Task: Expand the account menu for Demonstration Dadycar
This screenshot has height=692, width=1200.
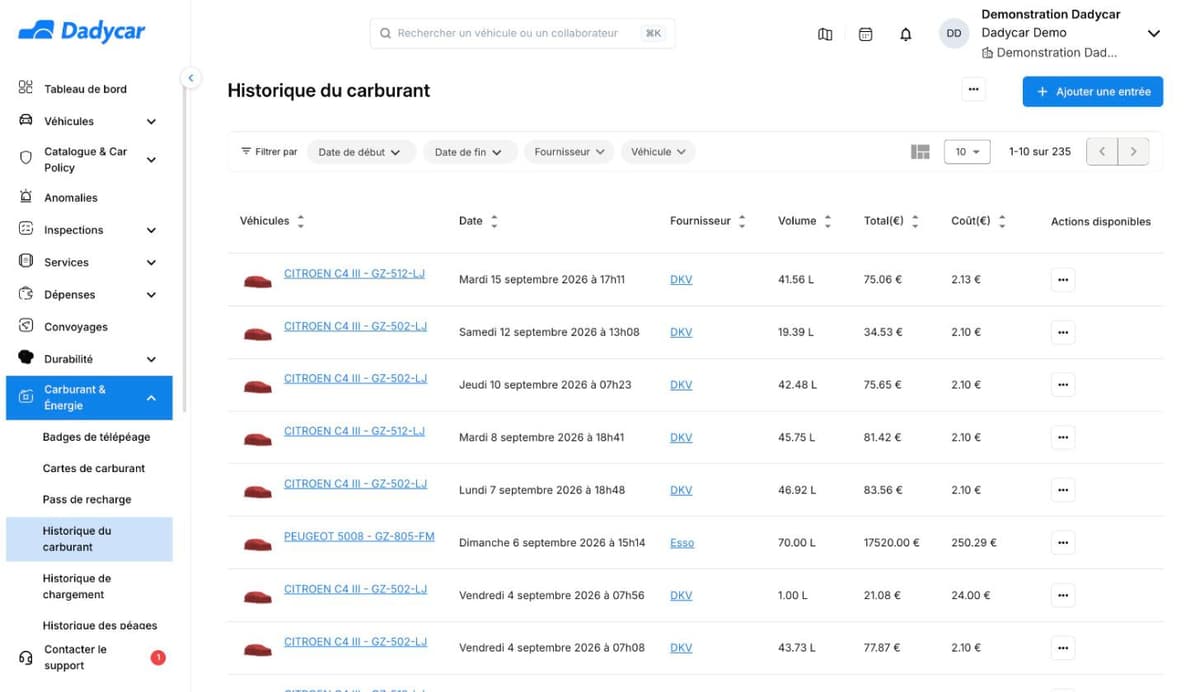Action: [1153, 34]
